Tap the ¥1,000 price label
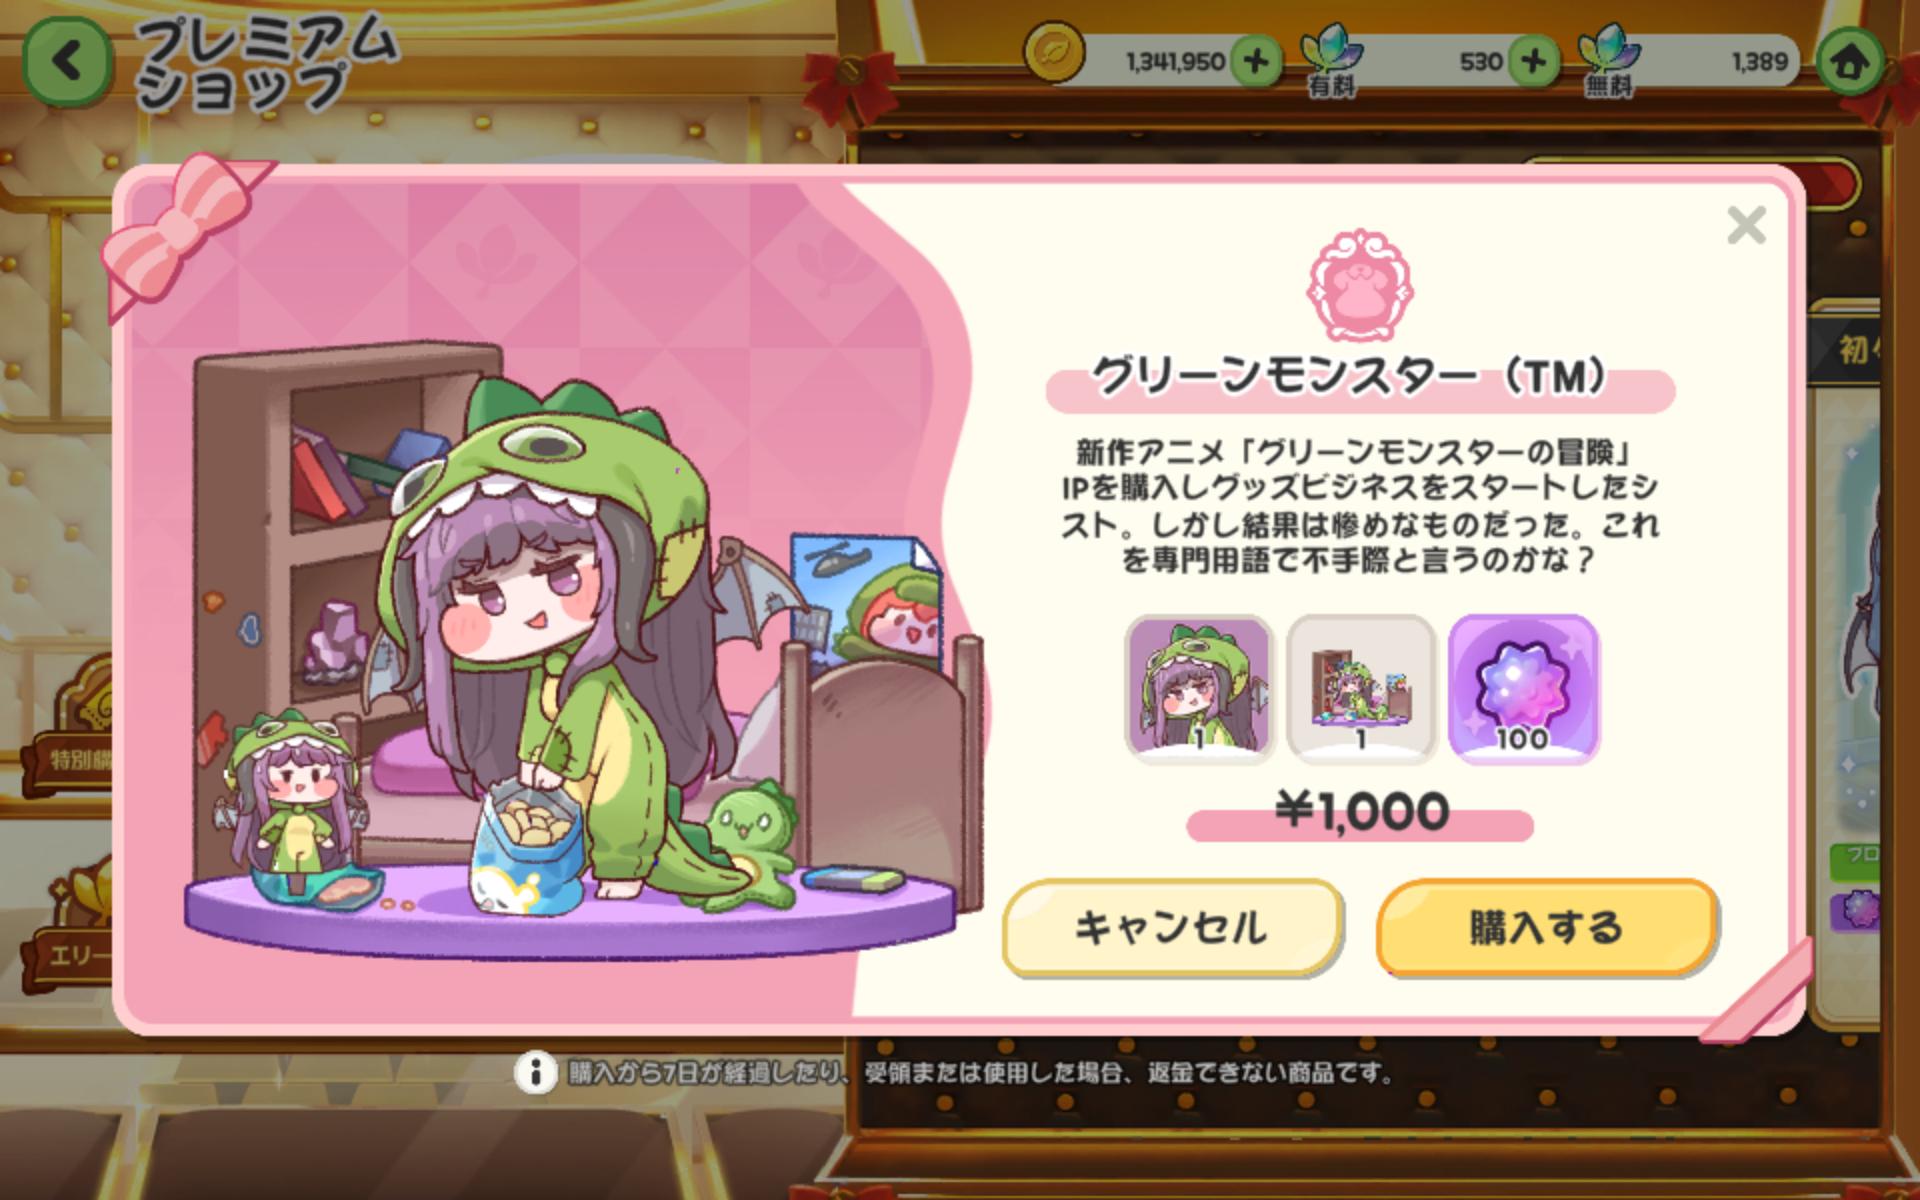Viewport: 1920px width, 1200px height. pos(1360,812)
